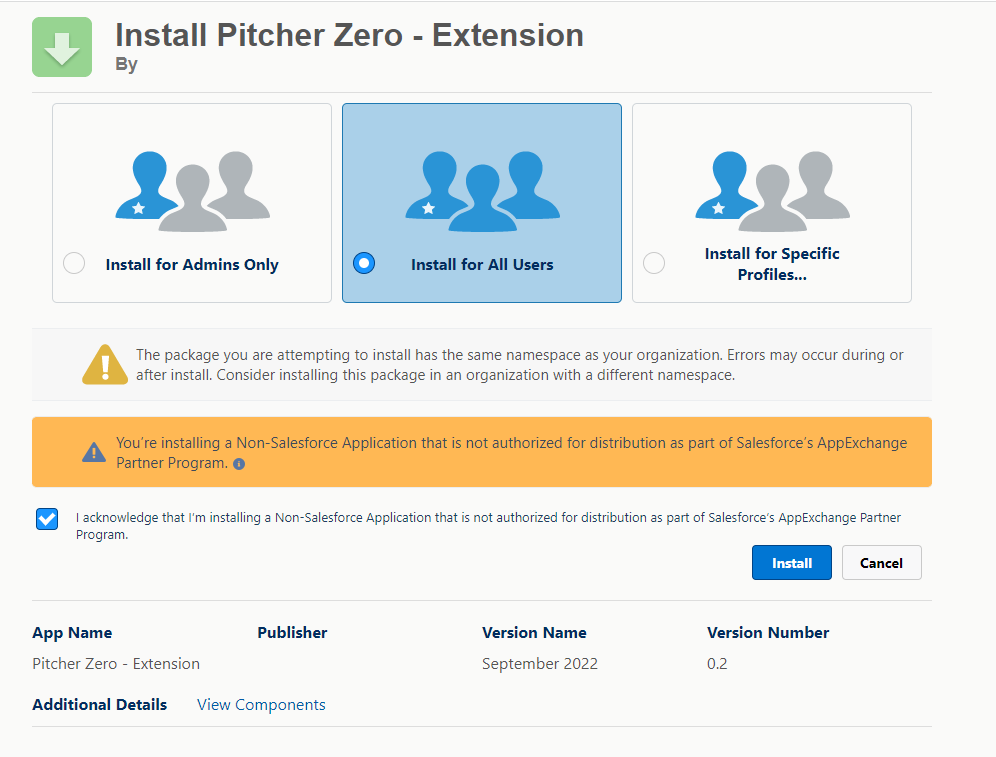Click the yellow namespace warning triangle icon
The height and width of the screenshot is (757, 996).
tap(105, 365)
